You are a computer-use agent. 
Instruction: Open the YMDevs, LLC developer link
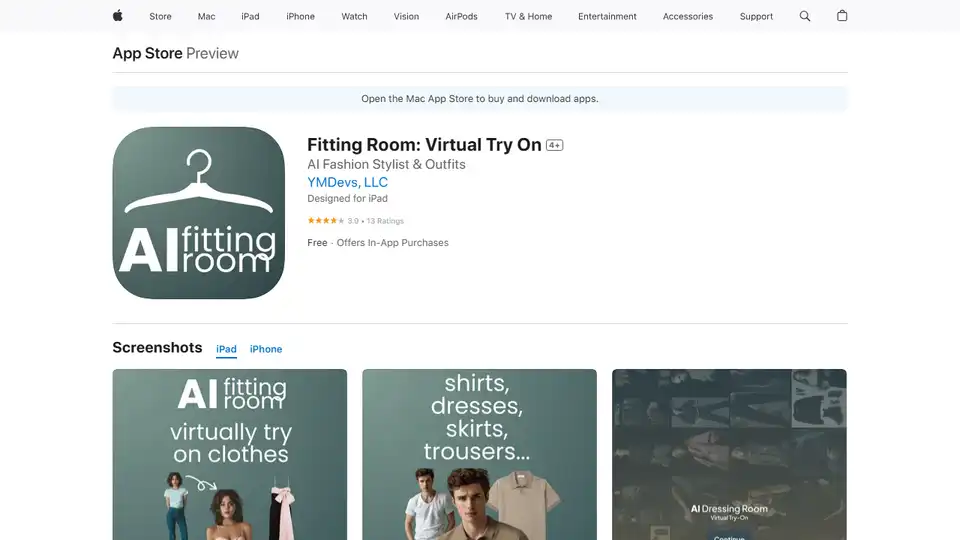tap(347, 182)
